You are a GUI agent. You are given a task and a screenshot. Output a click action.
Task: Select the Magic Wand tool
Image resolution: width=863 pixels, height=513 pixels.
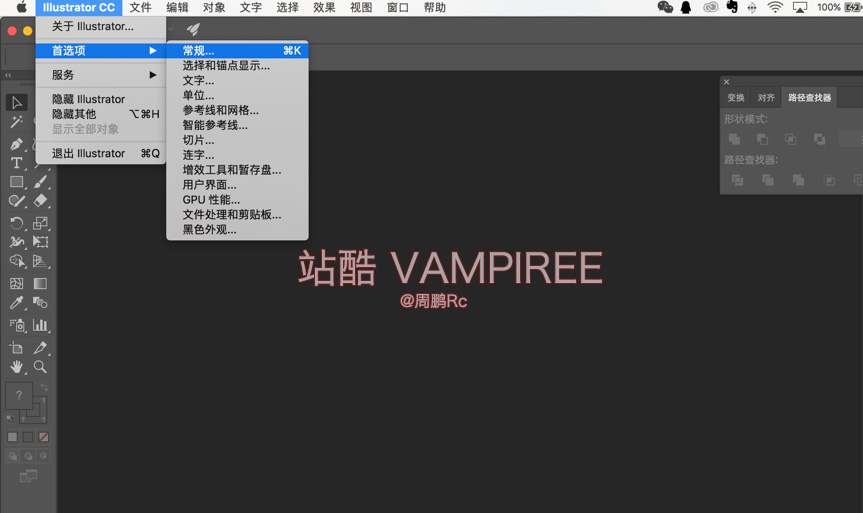17,122
